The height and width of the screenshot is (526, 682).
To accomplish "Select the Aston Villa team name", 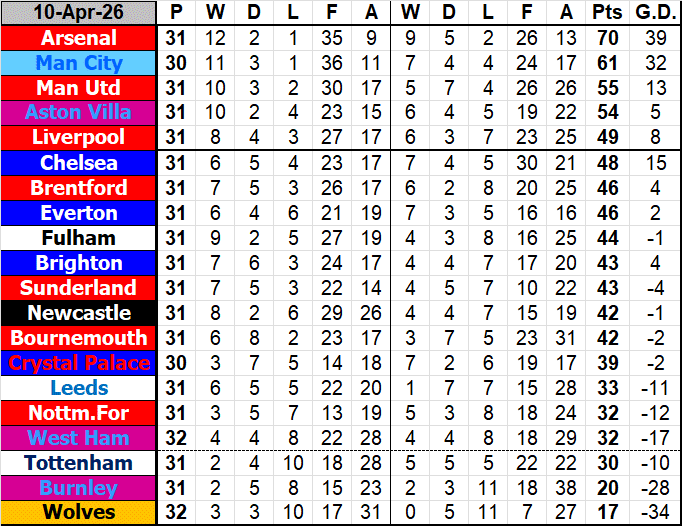I will (x=79, y=113).
